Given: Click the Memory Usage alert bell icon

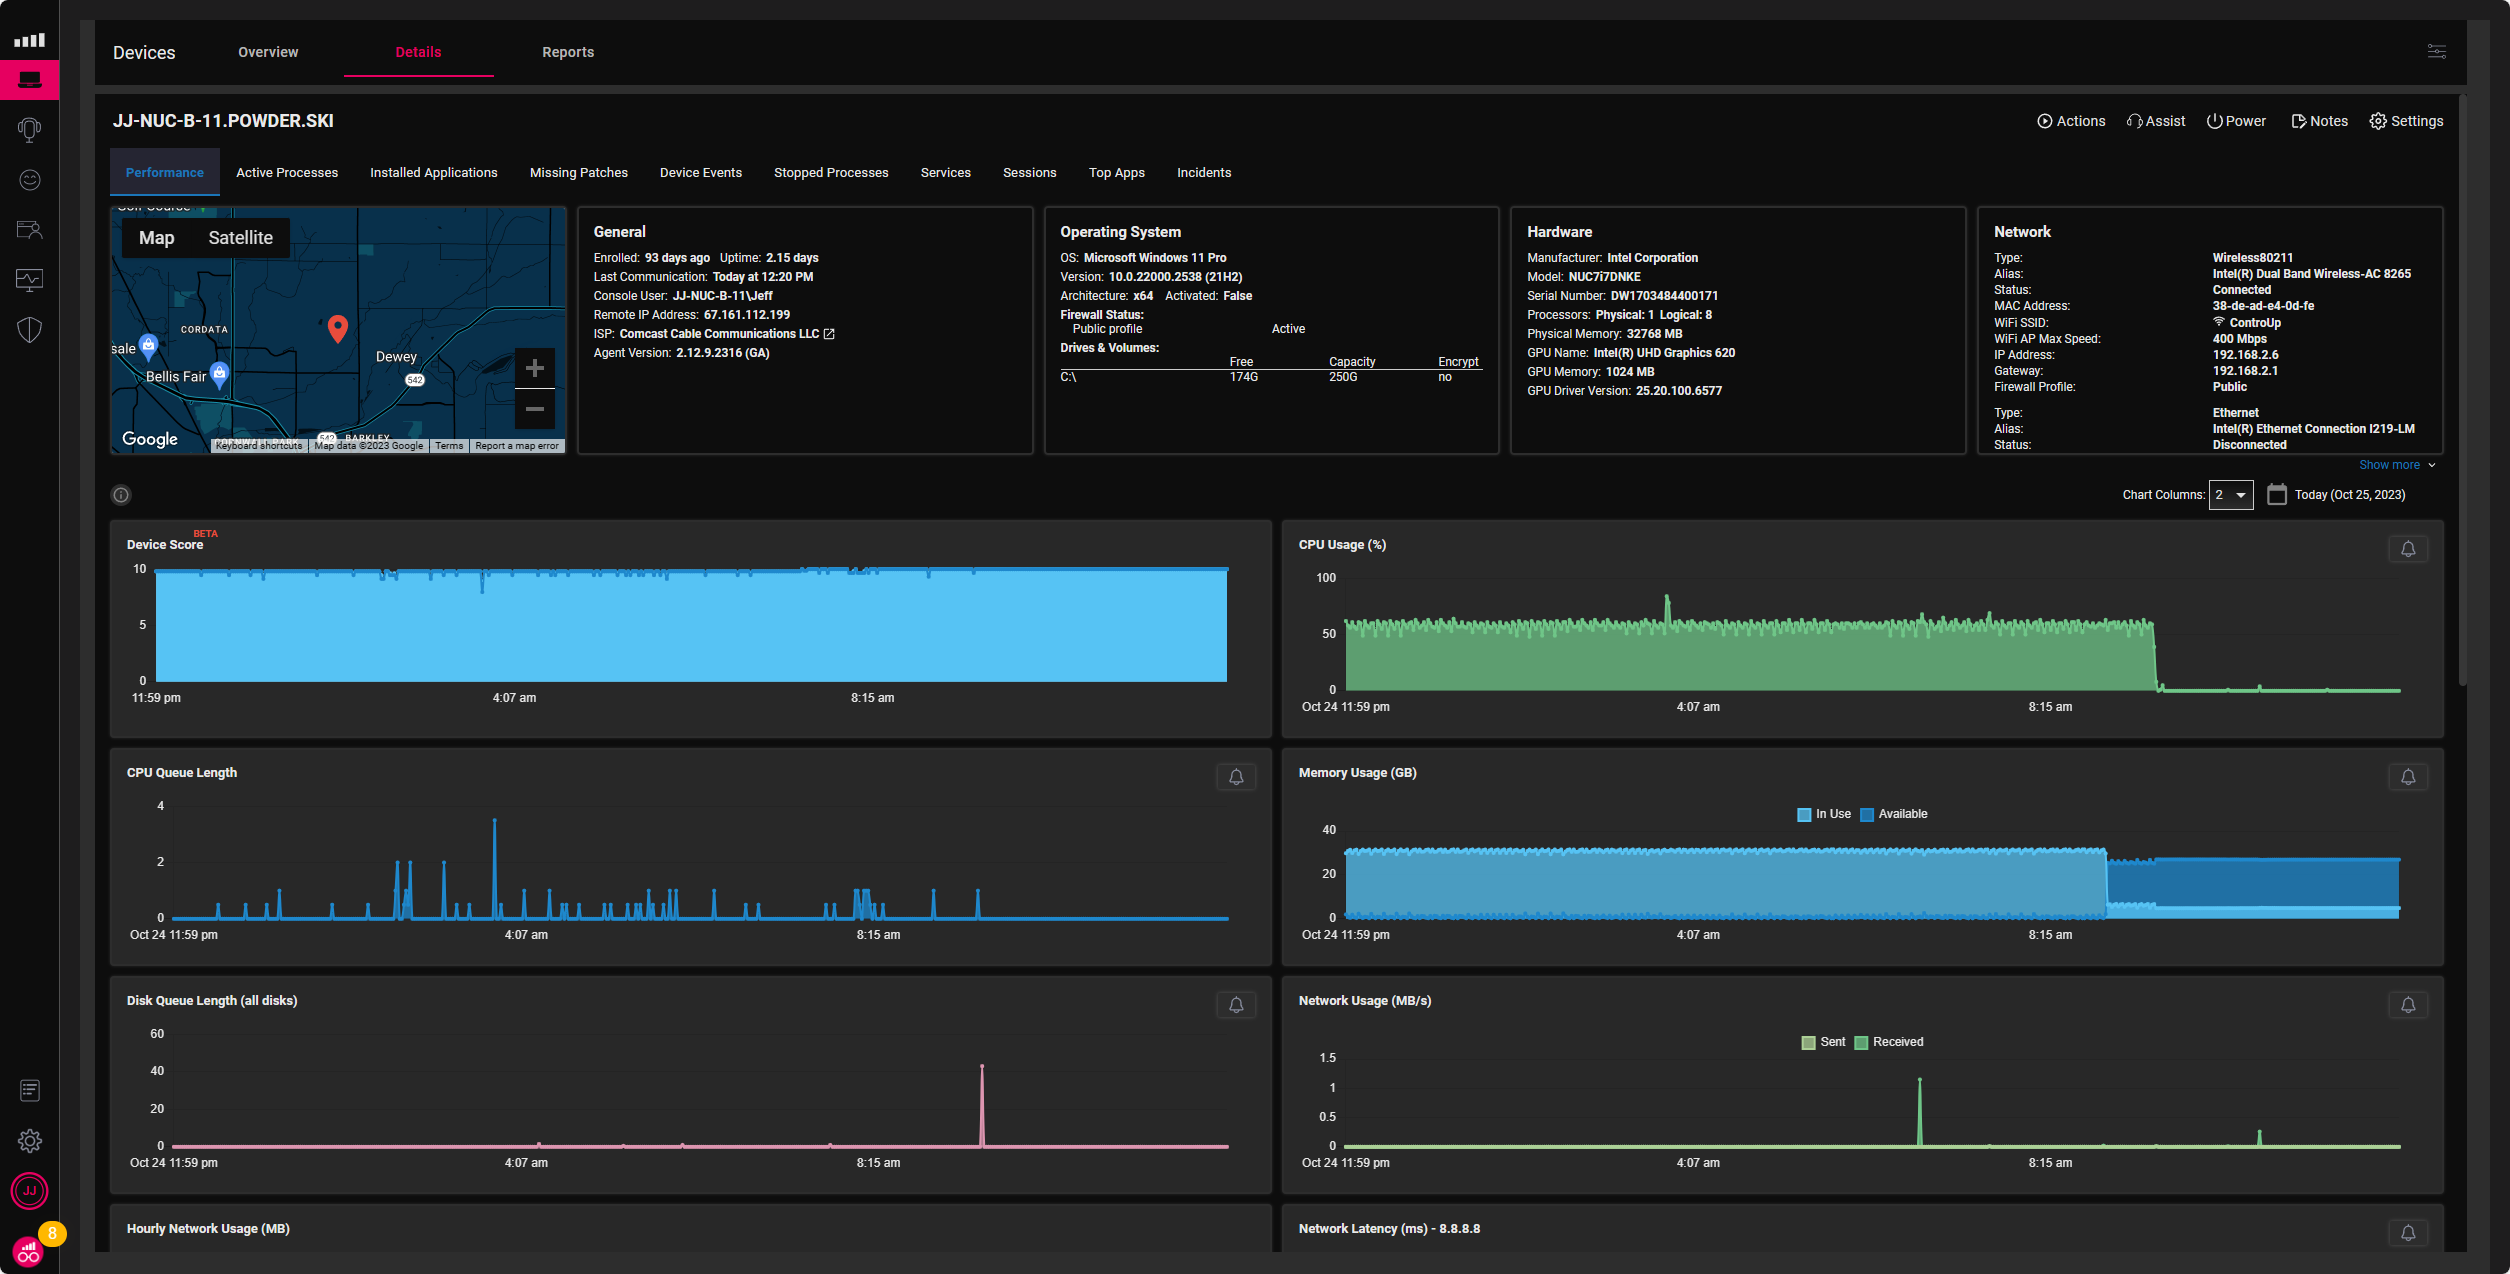Looking at the screenshot, I should (x=2407, y=777).
